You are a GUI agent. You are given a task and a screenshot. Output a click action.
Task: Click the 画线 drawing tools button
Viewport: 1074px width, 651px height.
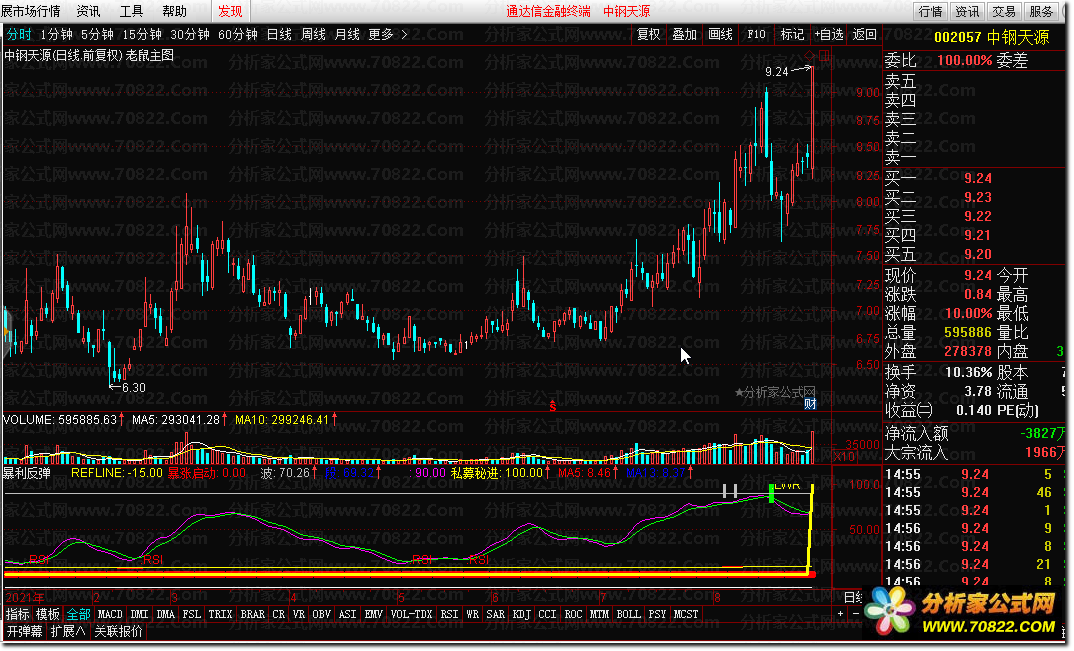click(720, 34)
